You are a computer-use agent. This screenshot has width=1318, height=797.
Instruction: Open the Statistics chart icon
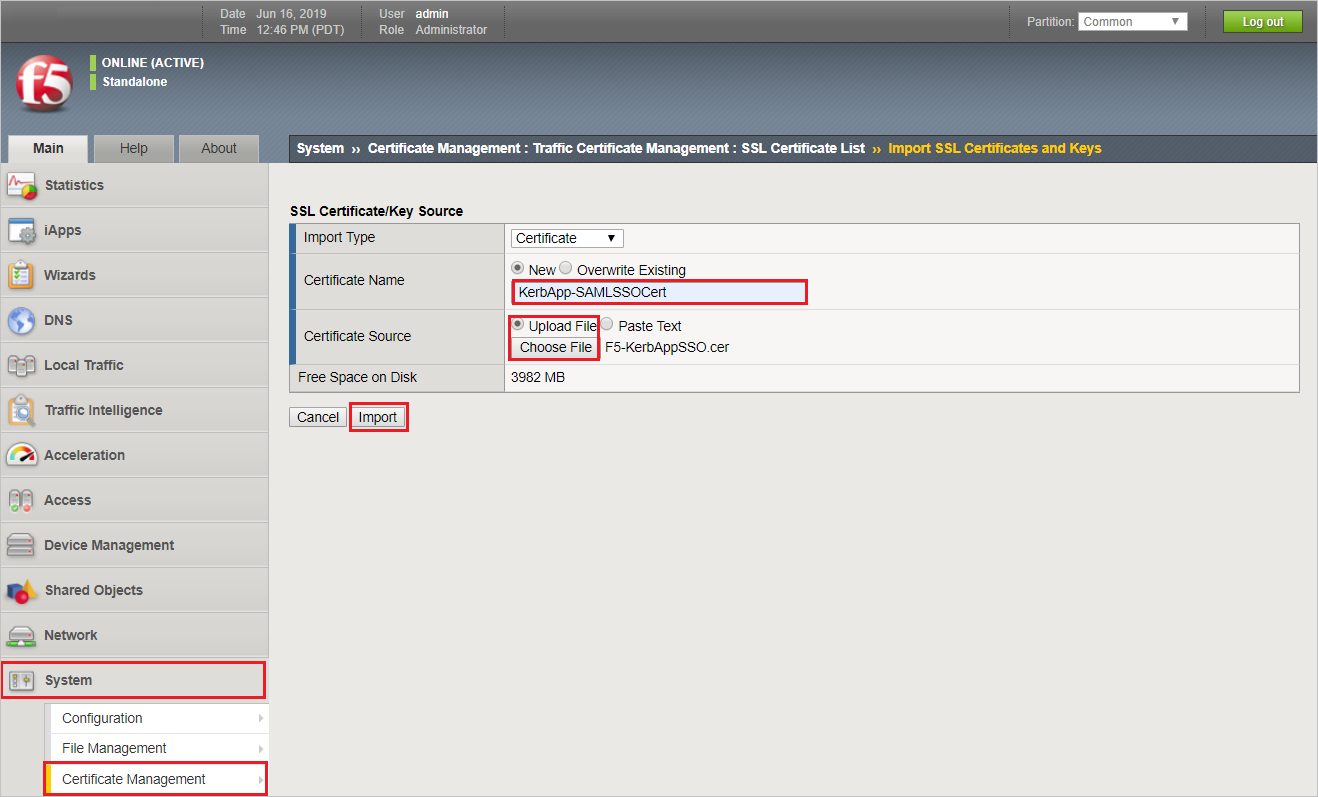click(x=22, y=185)
